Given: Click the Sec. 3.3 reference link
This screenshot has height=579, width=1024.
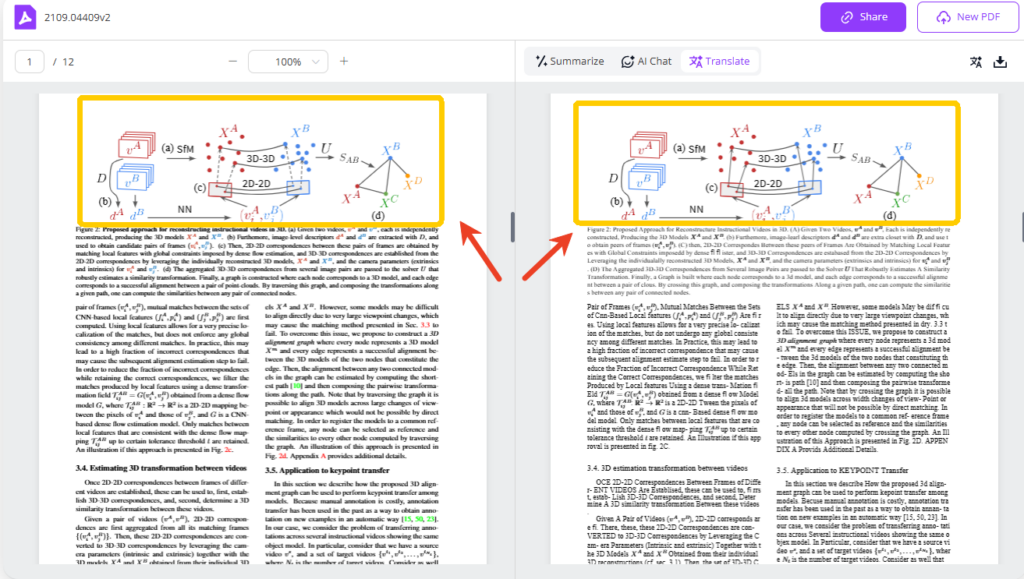Looking at the screenshot, I should [x=426, y=325].
